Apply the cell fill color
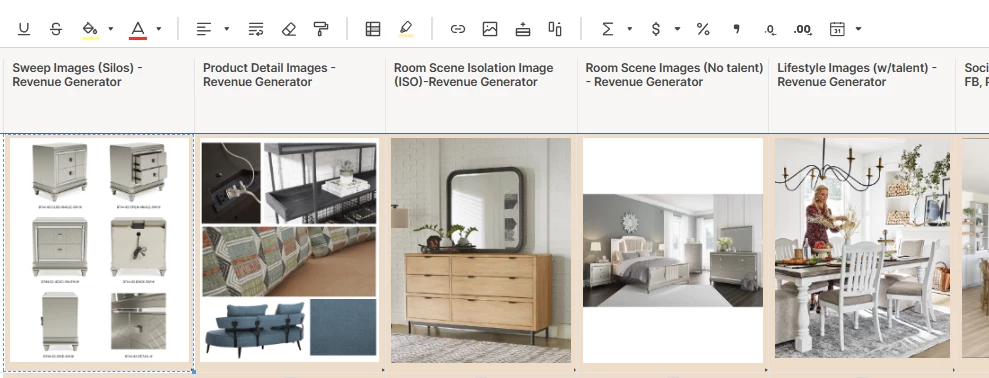The image size is (989, 378). tap(90, 29)
